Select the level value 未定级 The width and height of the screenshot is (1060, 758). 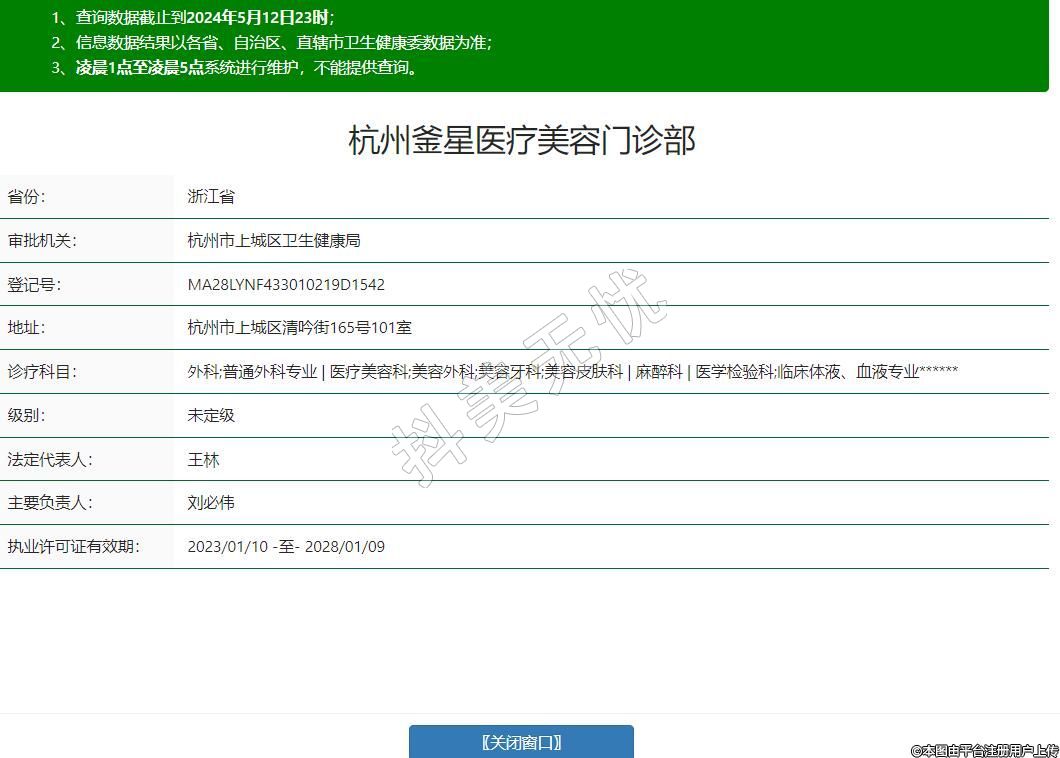tap(211, 415)
